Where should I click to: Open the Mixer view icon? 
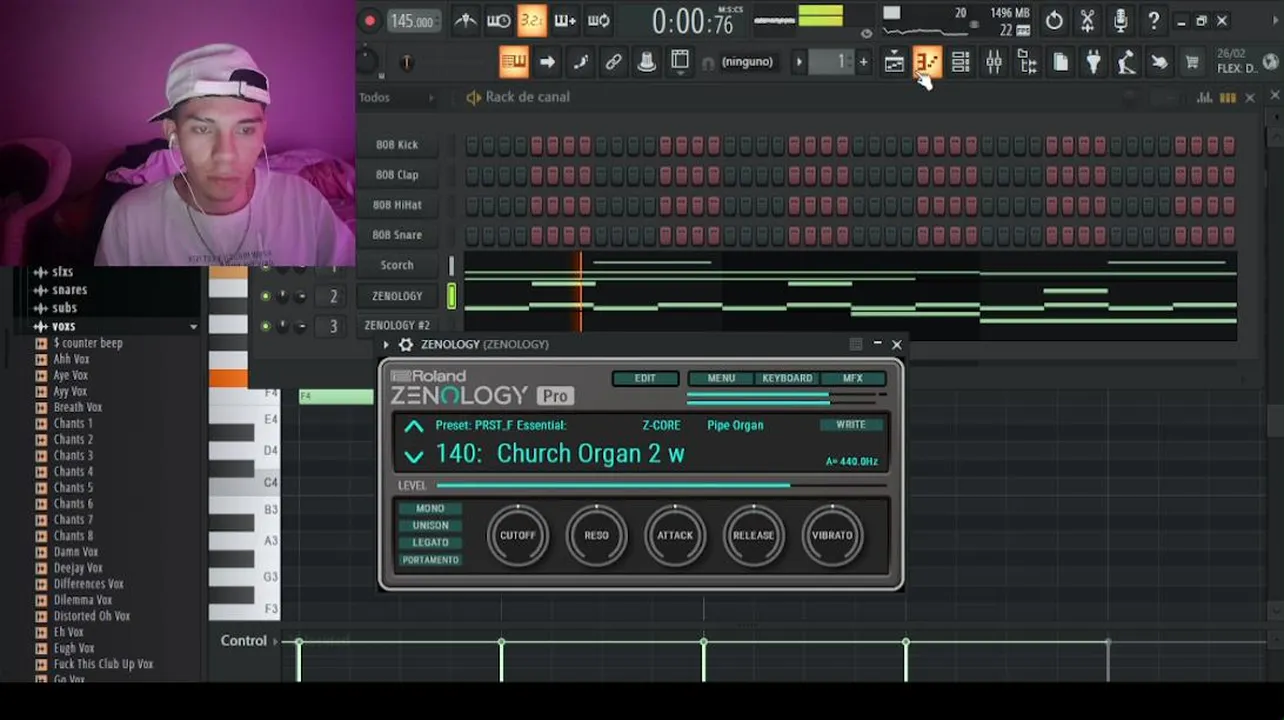click(x=993, y=62)
